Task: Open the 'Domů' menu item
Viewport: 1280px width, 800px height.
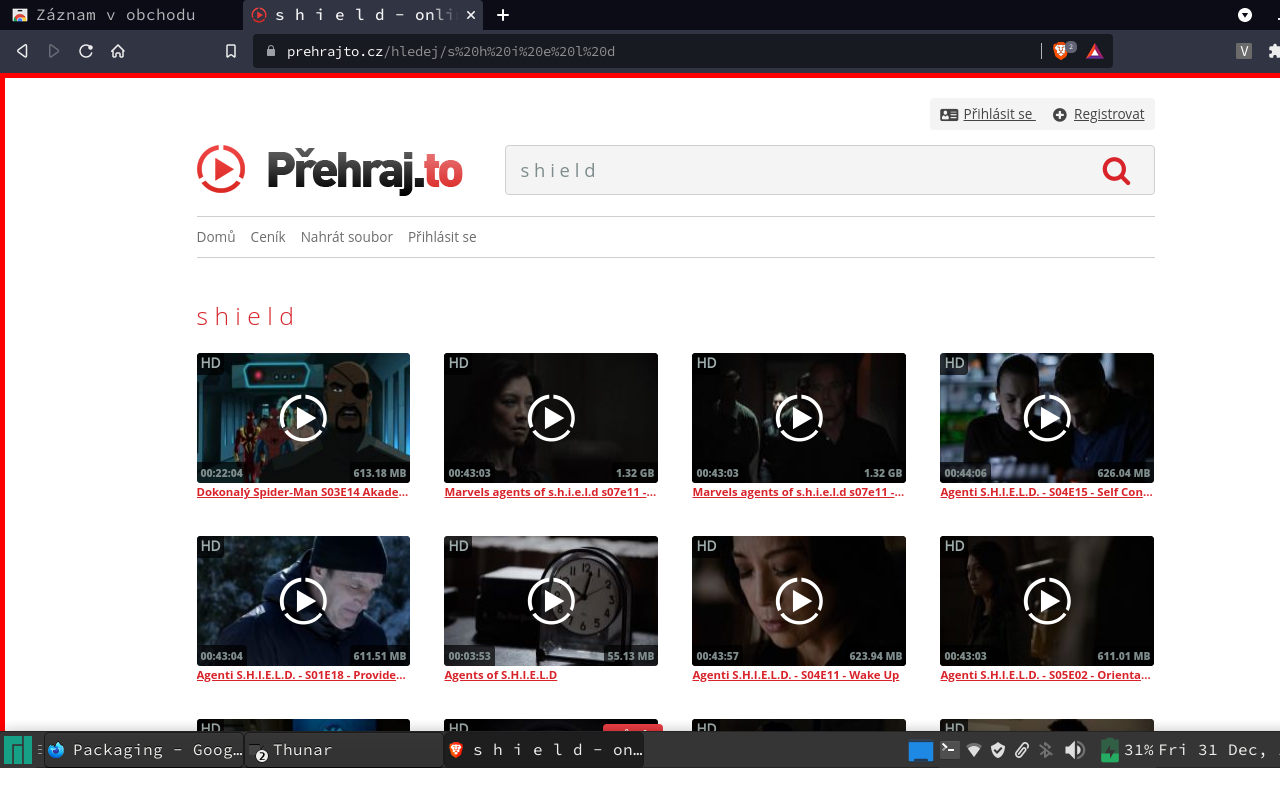Action: click(216, 237)
